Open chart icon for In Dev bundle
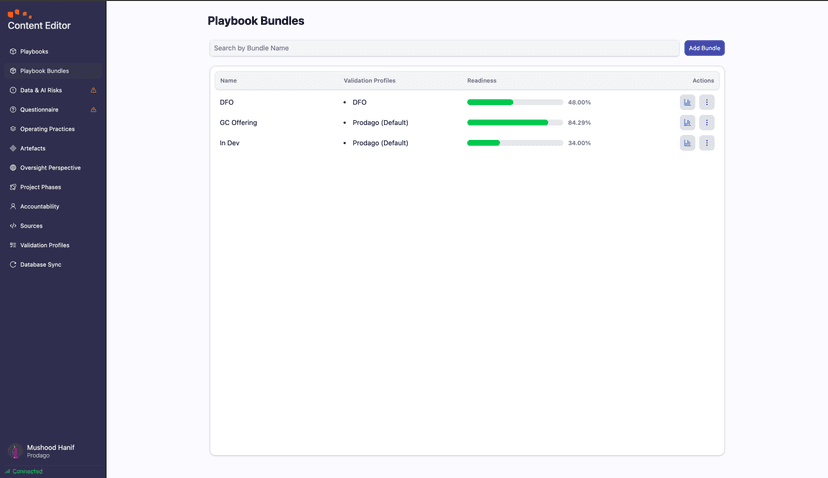The width and height of the screenshot is (828, 478). (x=687, y=143)
